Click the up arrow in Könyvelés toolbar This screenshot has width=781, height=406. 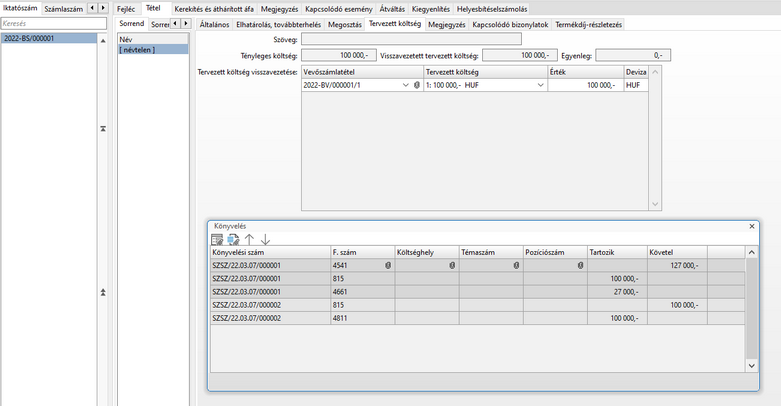[250, 239]
